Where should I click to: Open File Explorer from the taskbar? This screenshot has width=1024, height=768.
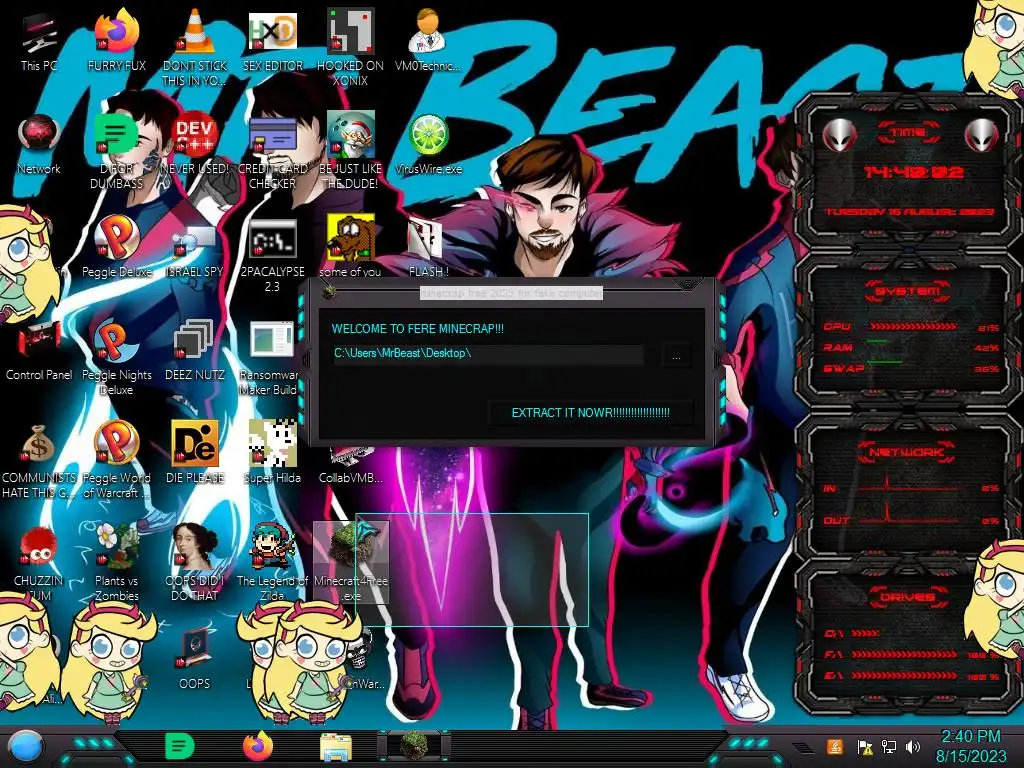coord(336,747)
